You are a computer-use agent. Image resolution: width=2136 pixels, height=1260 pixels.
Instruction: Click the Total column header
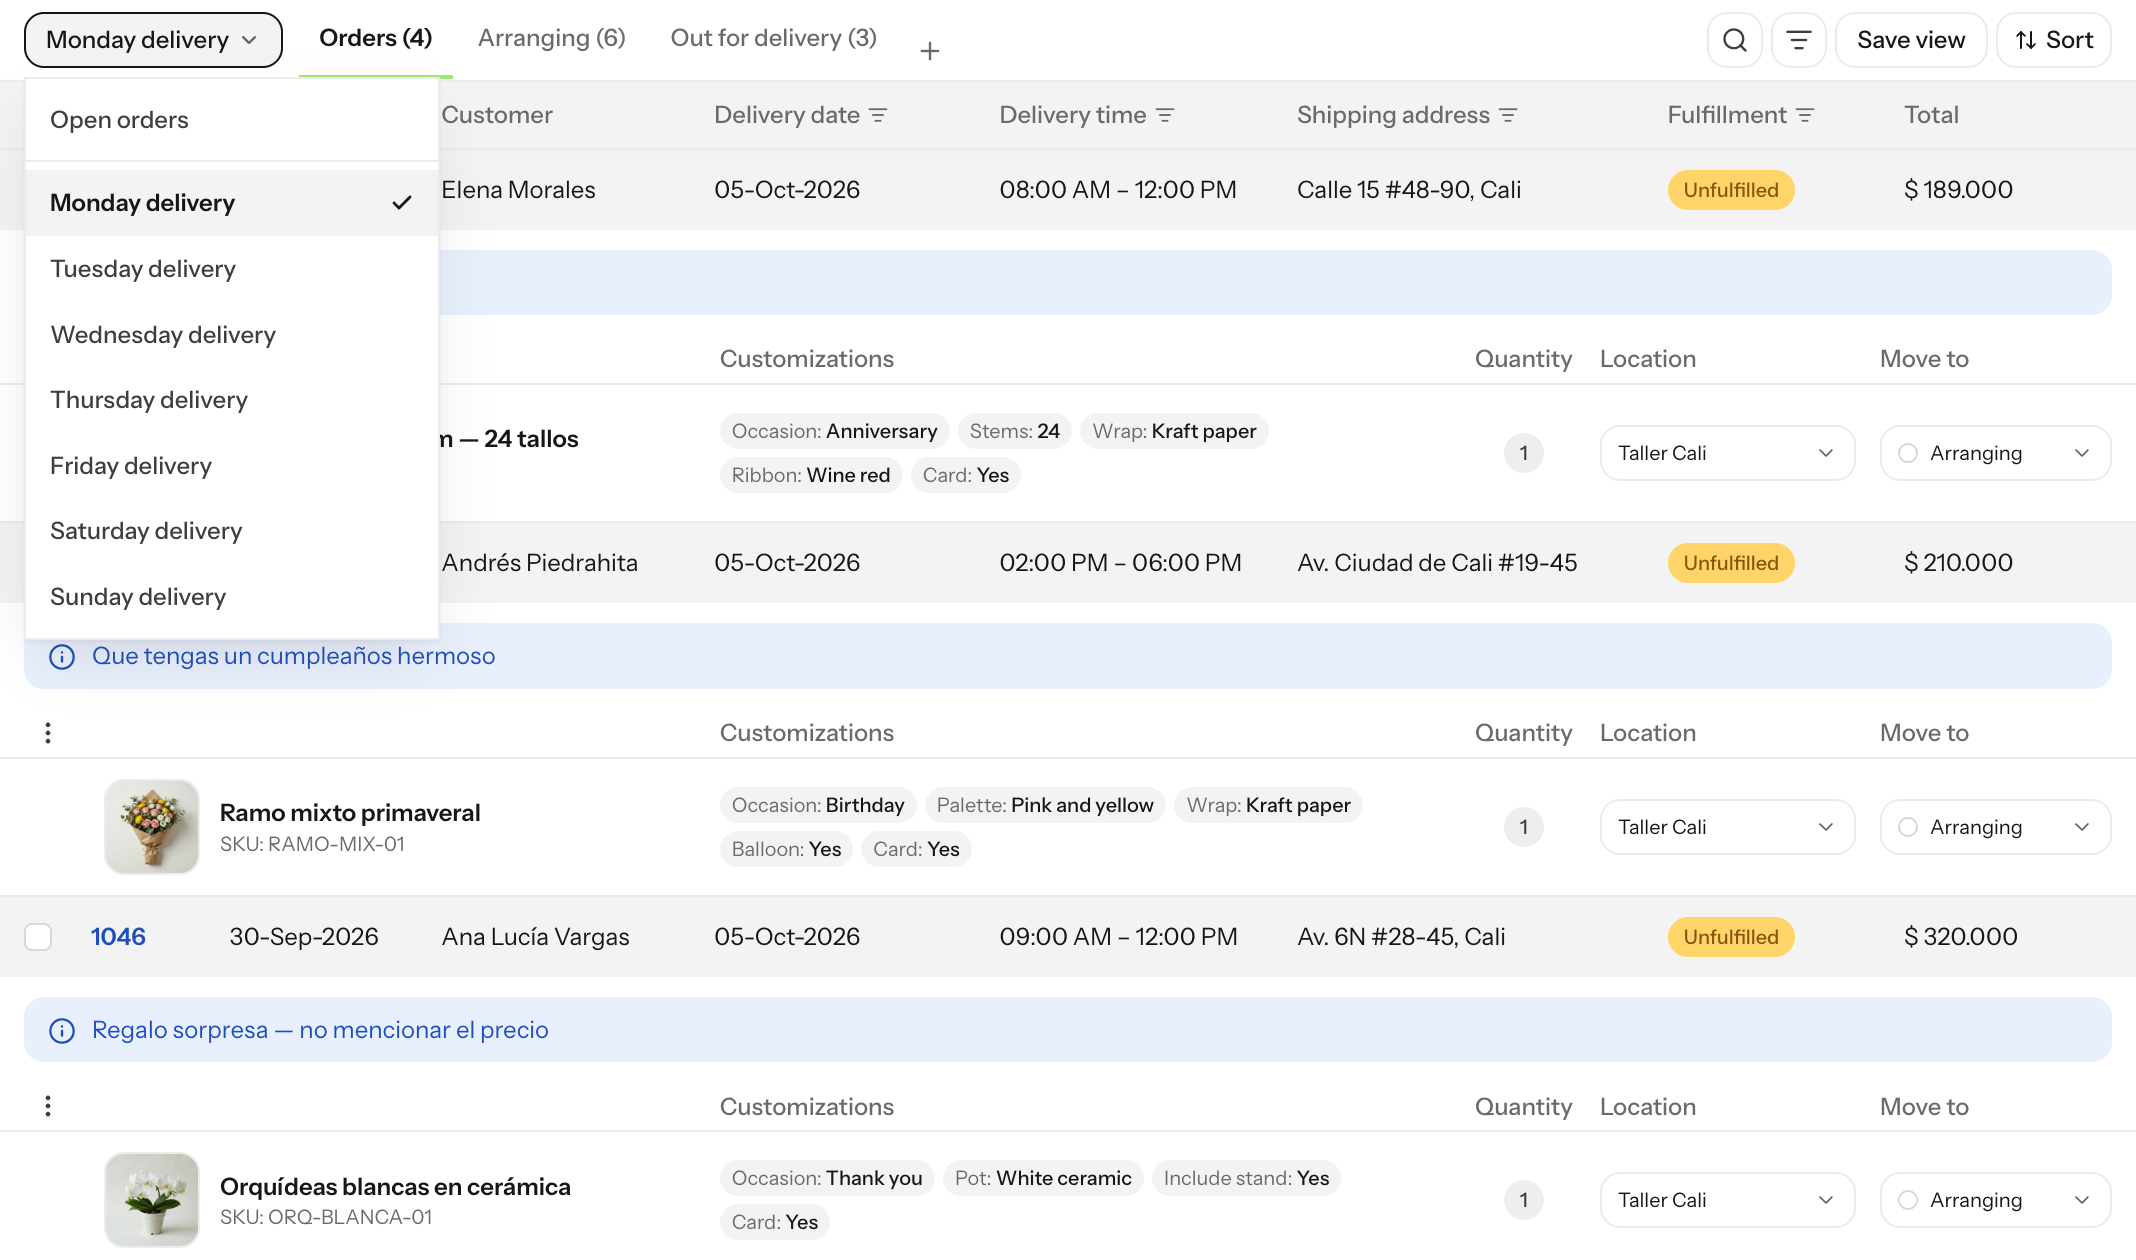coord(1931,116)
